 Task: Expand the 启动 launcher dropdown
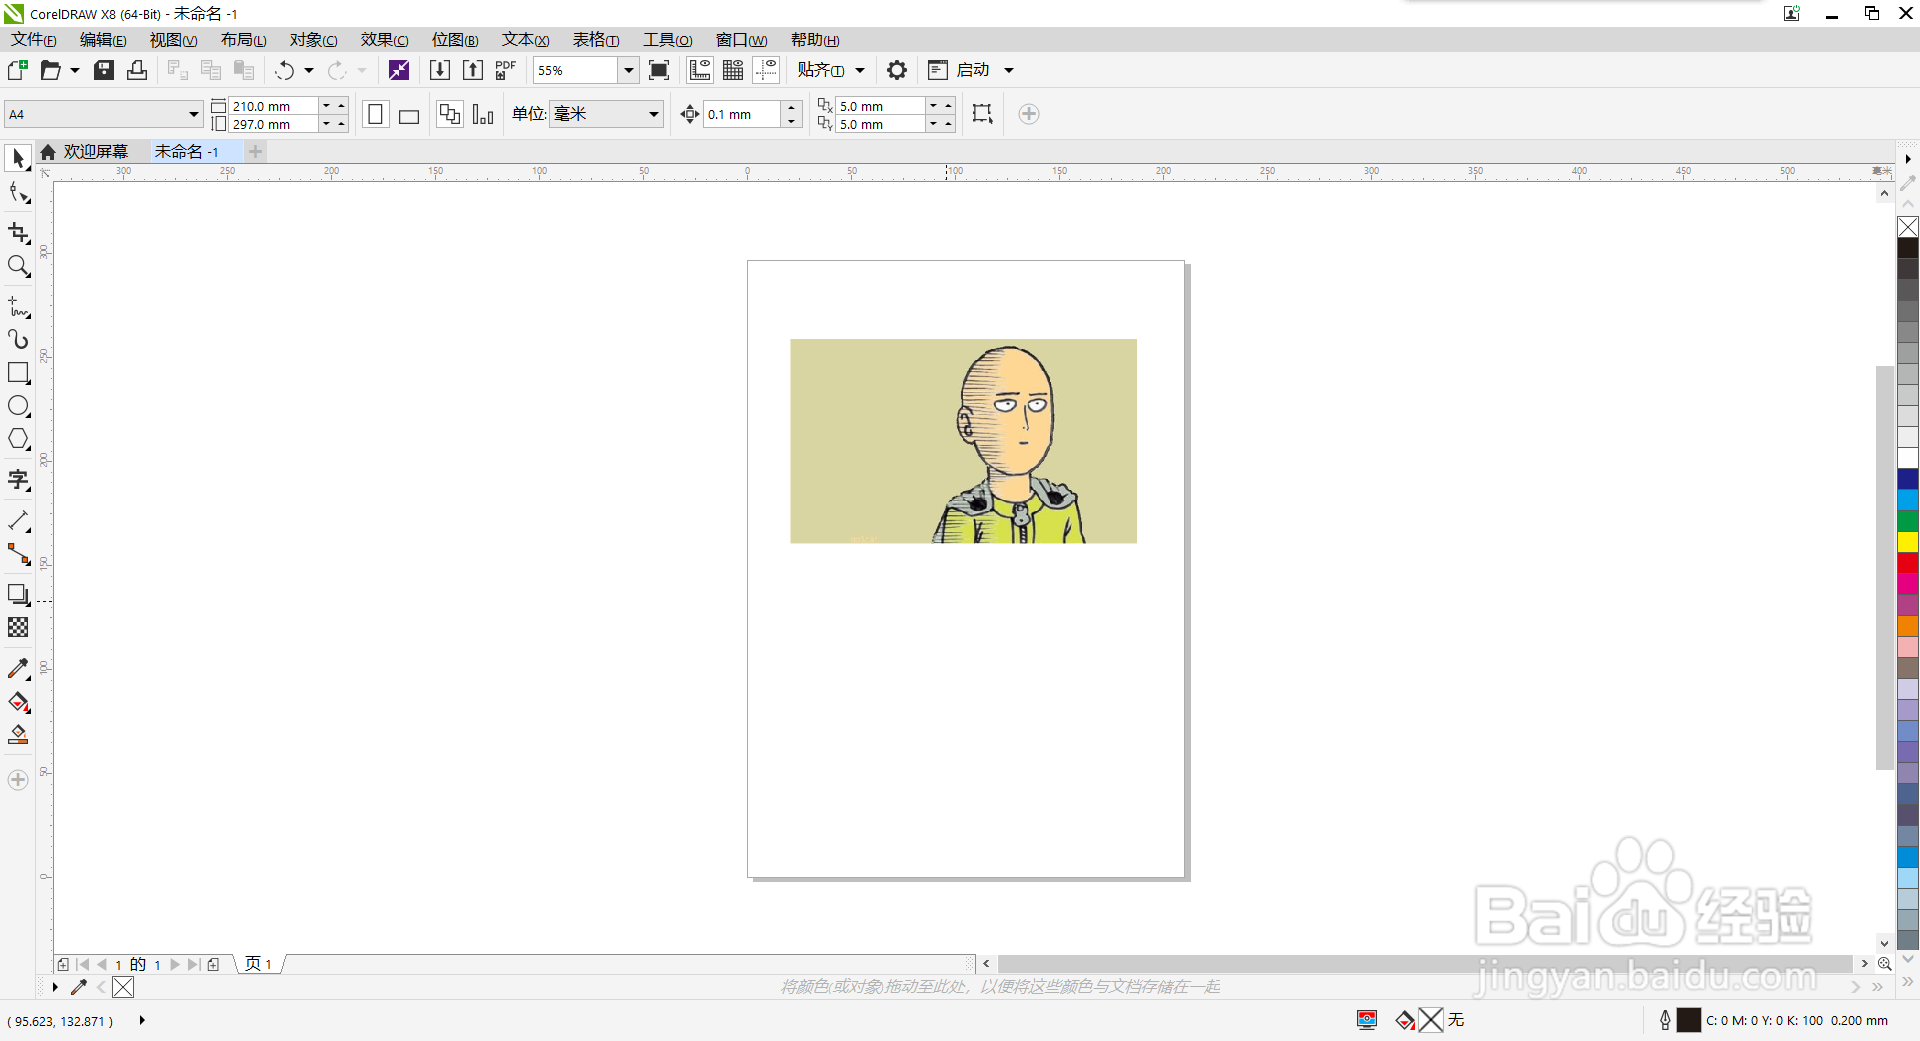point(1009,70)
